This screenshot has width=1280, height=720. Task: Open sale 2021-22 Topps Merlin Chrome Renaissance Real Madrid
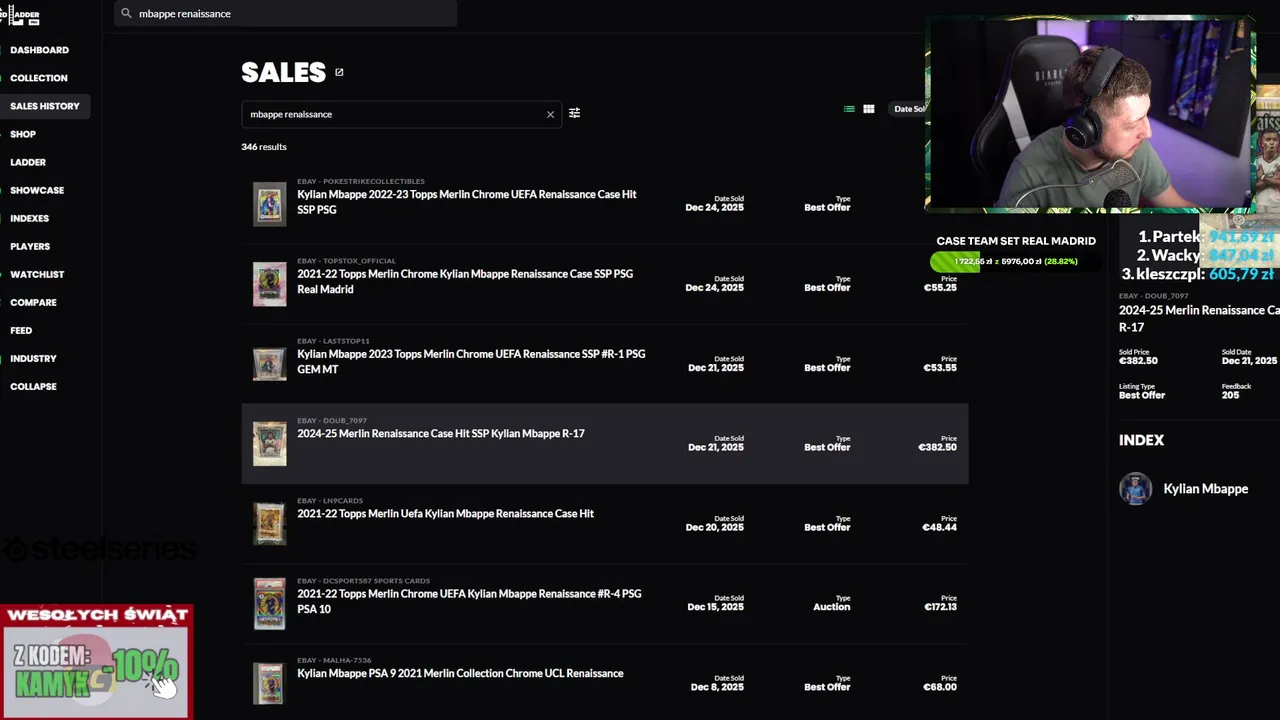465,282
